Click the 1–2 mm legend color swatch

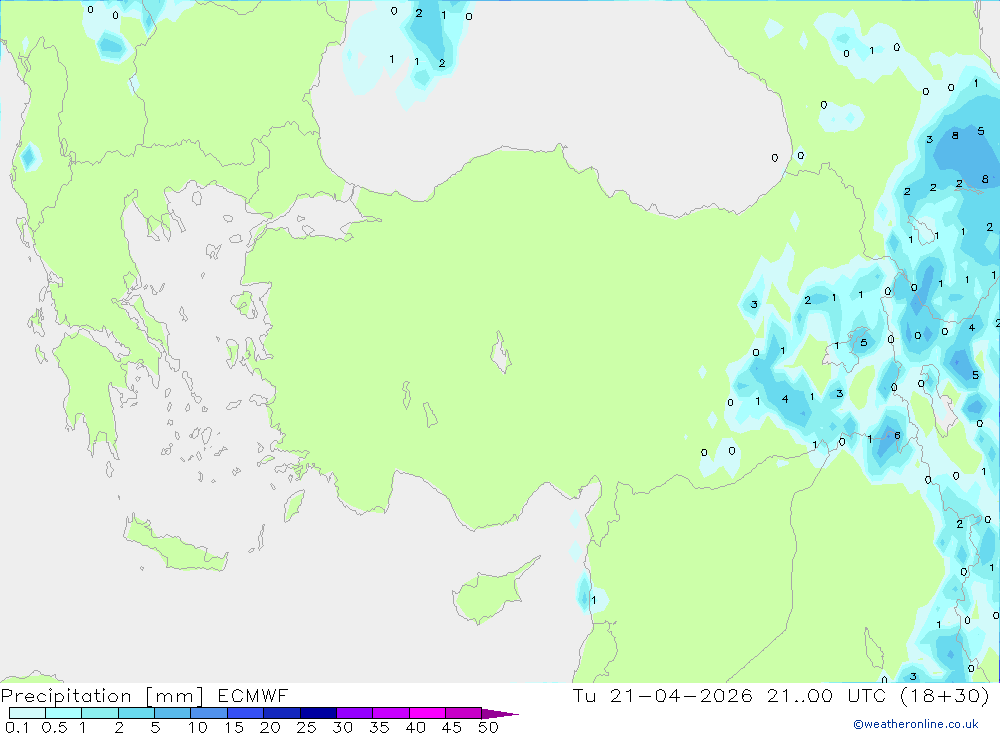pyautogui.click(x=100, y=713)
